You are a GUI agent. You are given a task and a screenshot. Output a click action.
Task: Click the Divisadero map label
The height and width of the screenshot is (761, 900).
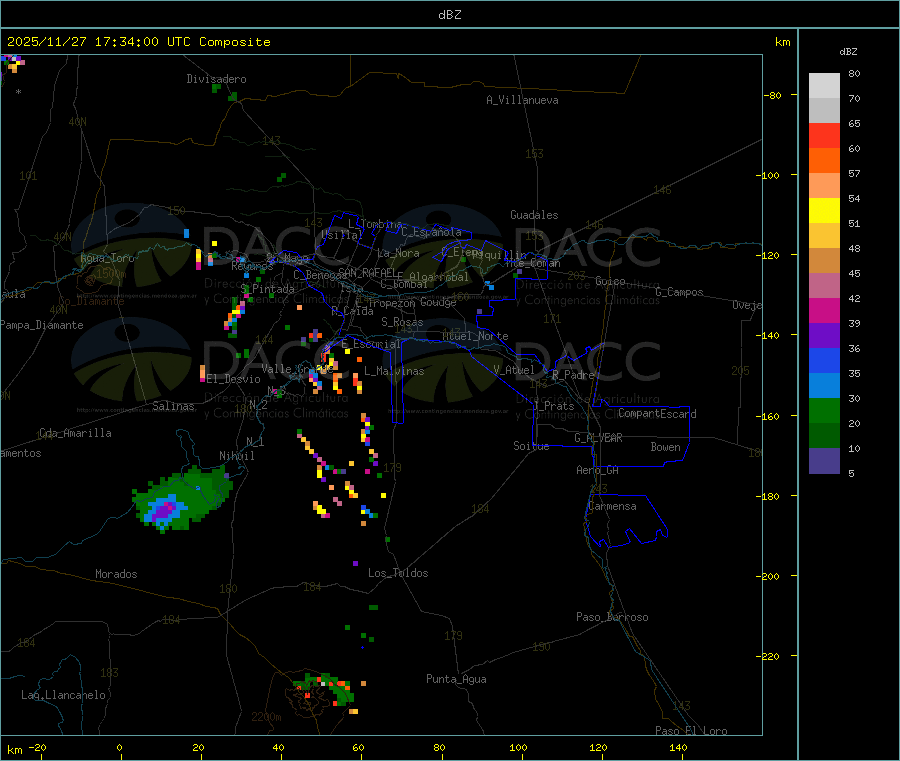click(216, 79)
